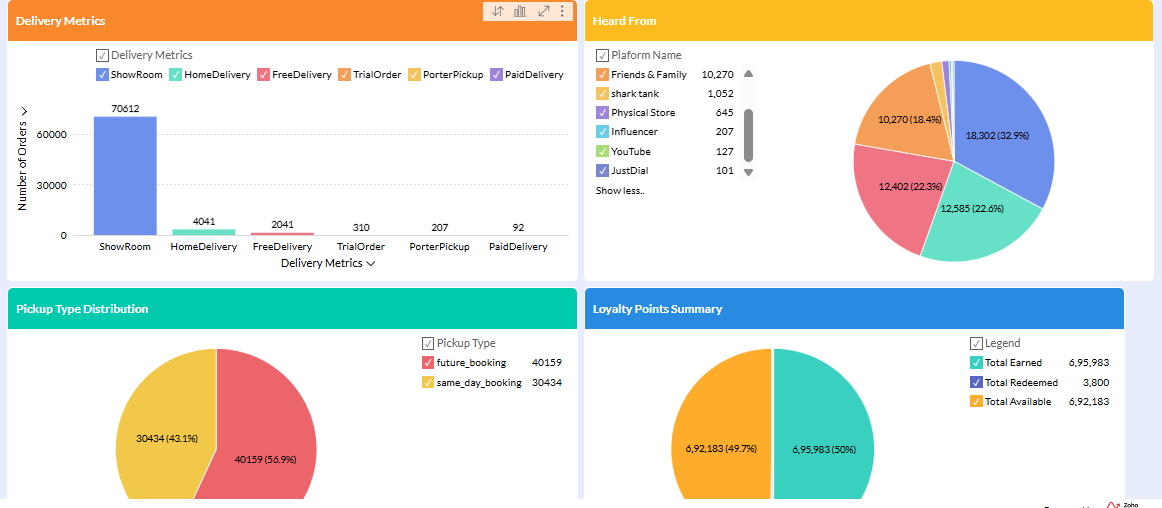The image size is (1162, 508).
Task: Click the Pickup Type Distribution panel title
Action: click(82, 309)
